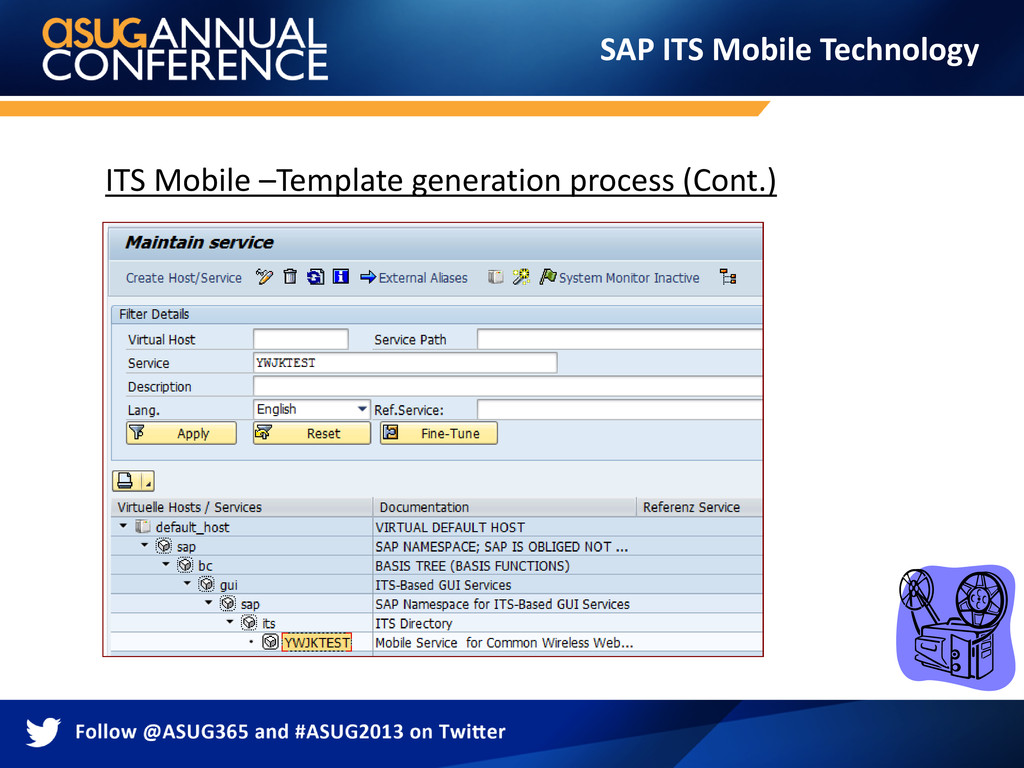Click the SAP NAMESPACE; SAP IS OBLIGED text
Image resolution: width=1024 pixels, height=768 pixels.
tap(502, 547)
